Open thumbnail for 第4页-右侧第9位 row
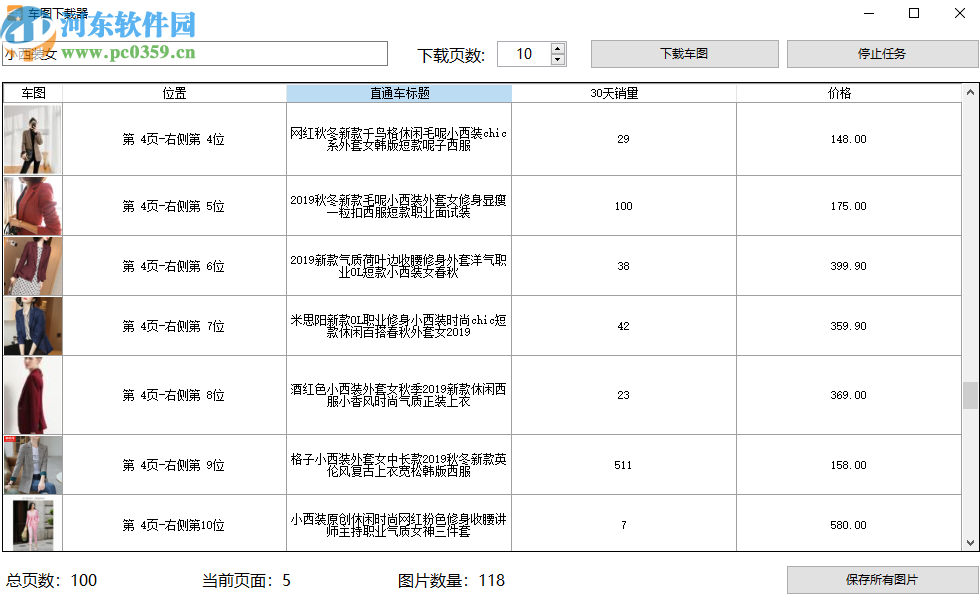This screenshot has height=601, width=980. coord(33,465)
